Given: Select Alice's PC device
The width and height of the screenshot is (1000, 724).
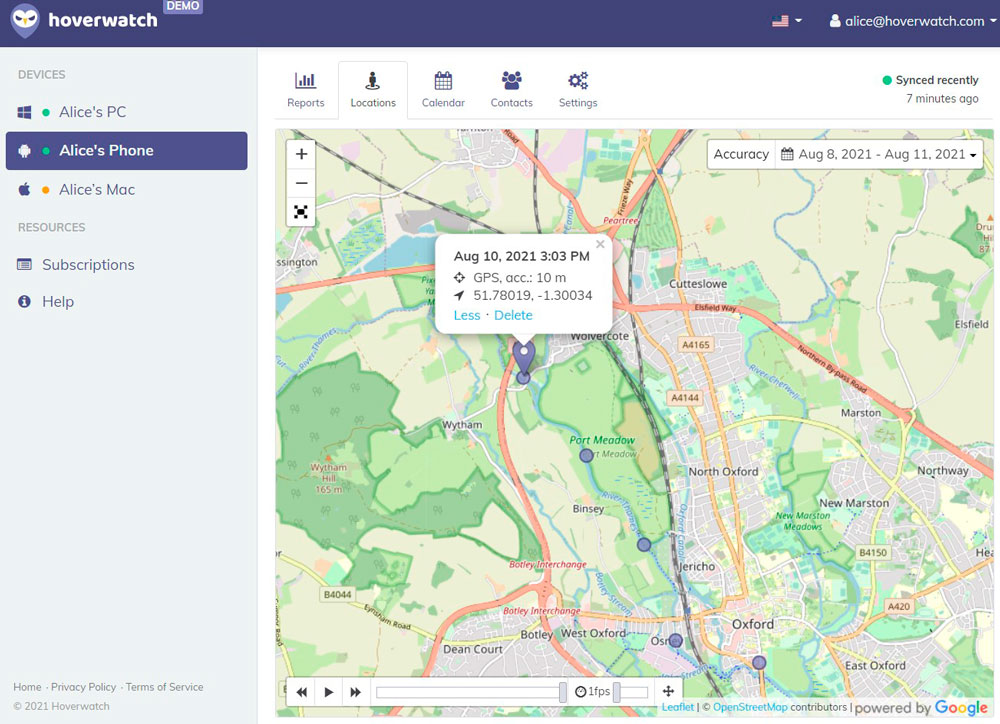Looking at the screenshot, I should (92, 112).
